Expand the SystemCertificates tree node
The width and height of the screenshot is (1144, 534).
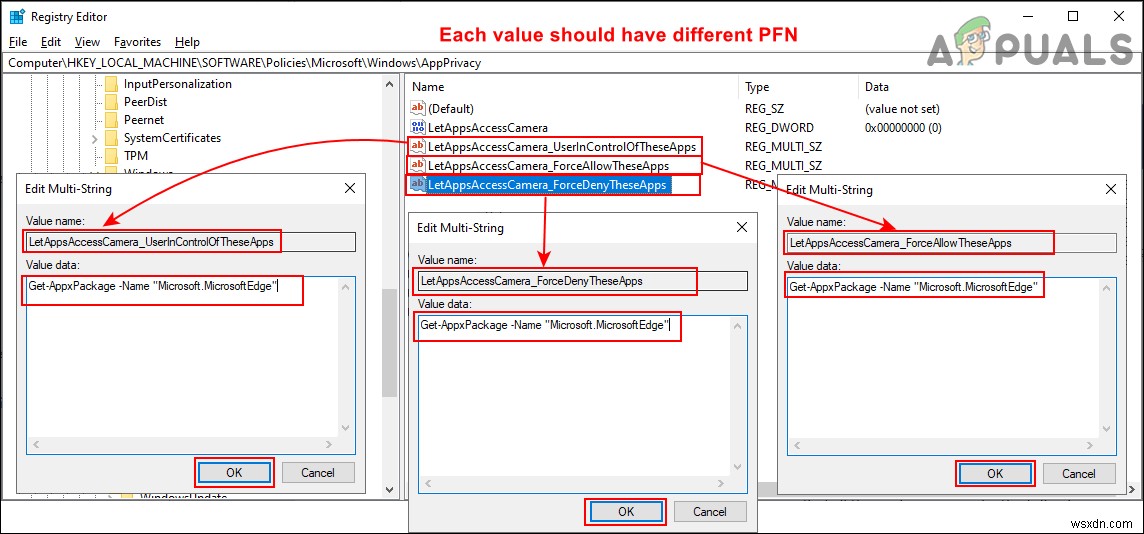[95, 138]
